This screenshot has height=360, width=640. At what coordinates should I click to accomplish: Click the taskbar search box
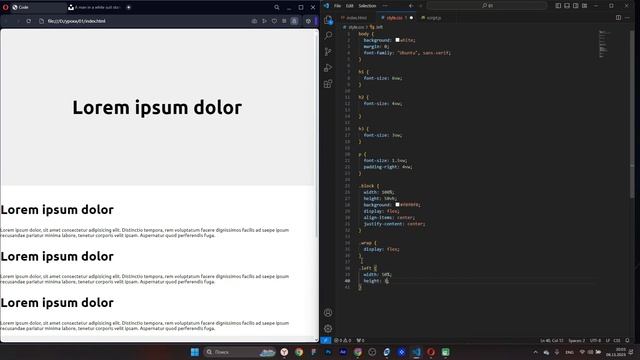pyautogui.click(x=240, y=352)
